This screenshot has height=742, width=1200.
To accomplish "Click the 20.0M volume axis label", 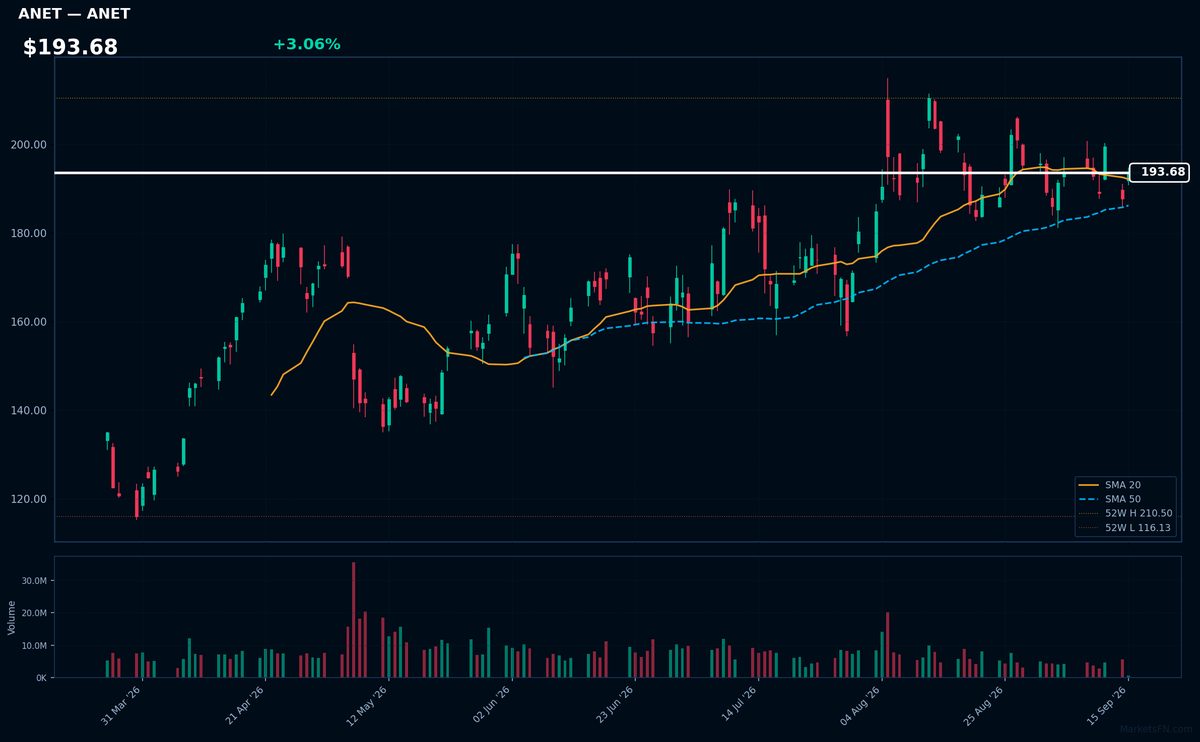I will [34, 613].
